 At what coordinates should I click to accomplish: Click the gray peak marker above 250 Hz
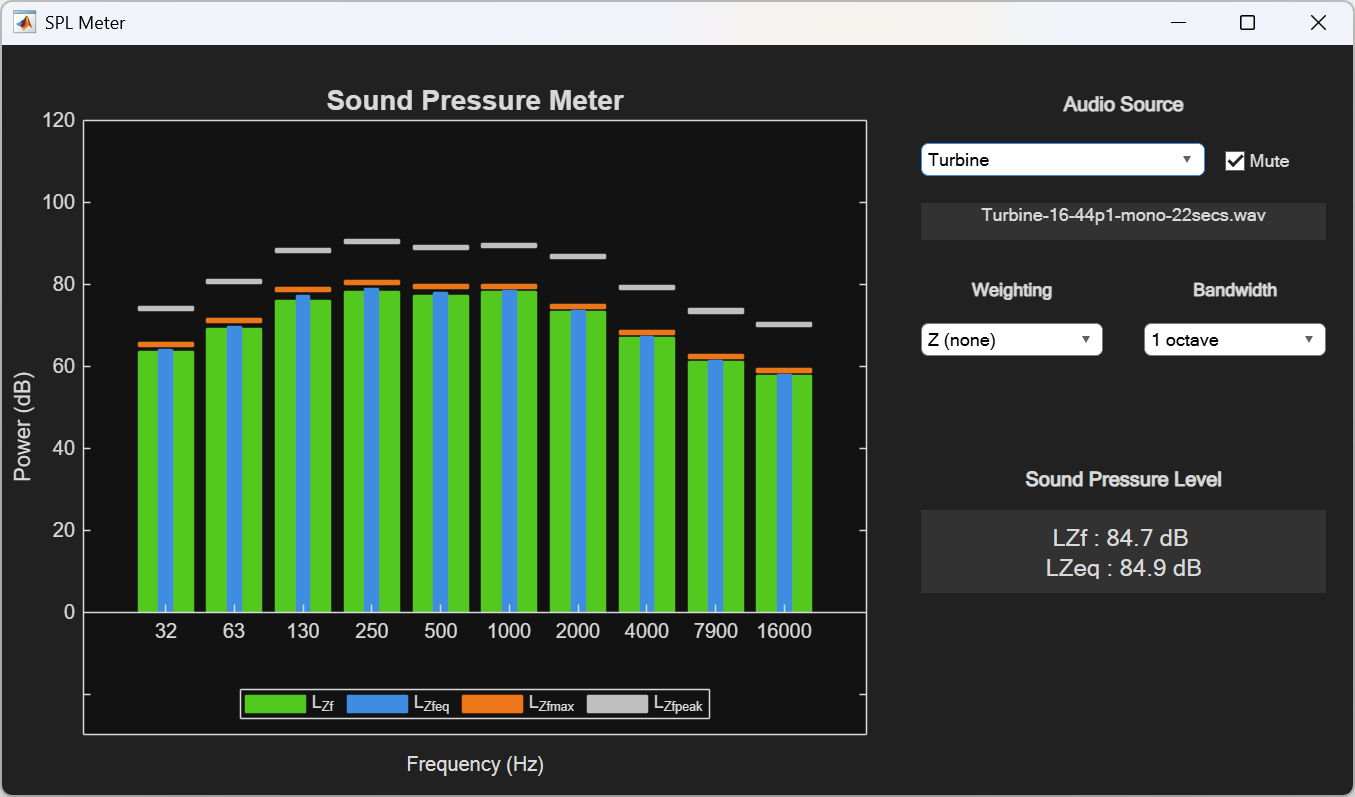pos(372,241)
